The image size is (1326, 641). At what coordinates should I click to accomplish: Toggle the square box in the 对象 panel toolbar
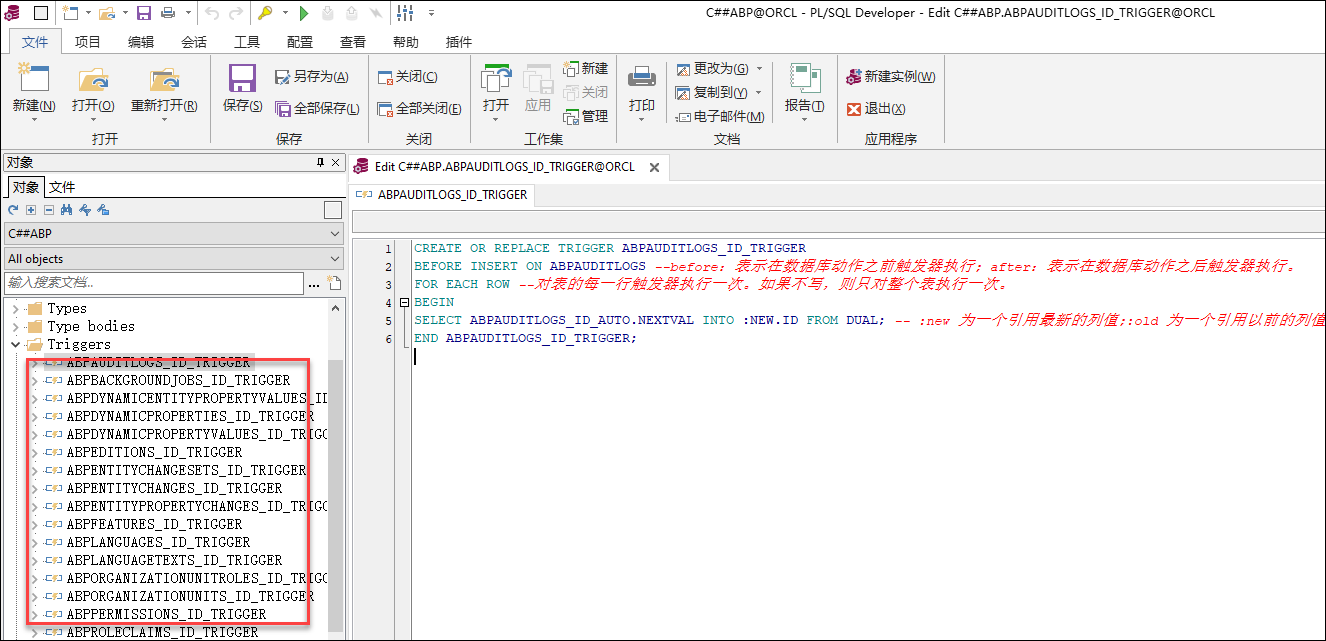point(333,210)
